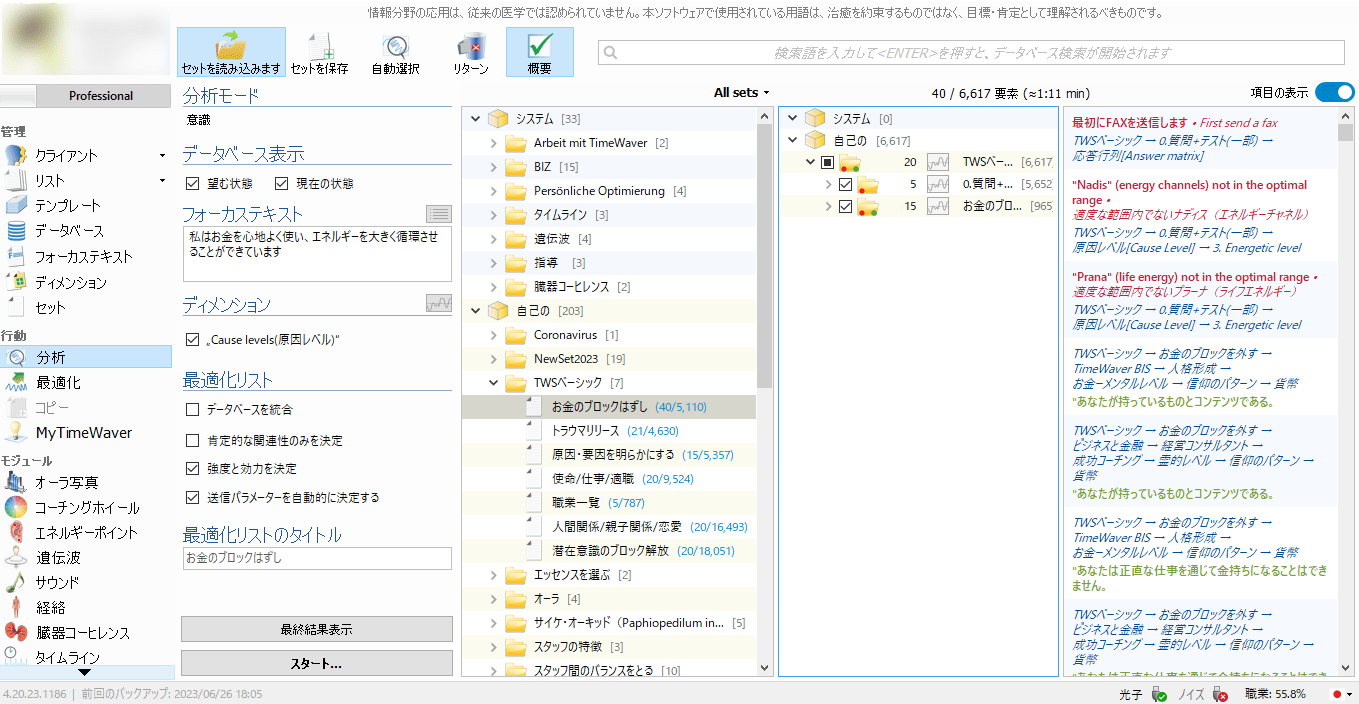The height and width of the screenshot is (704, 1359).
Task: Click the return (リターン) toolbar icon
Action: [470, 53]
